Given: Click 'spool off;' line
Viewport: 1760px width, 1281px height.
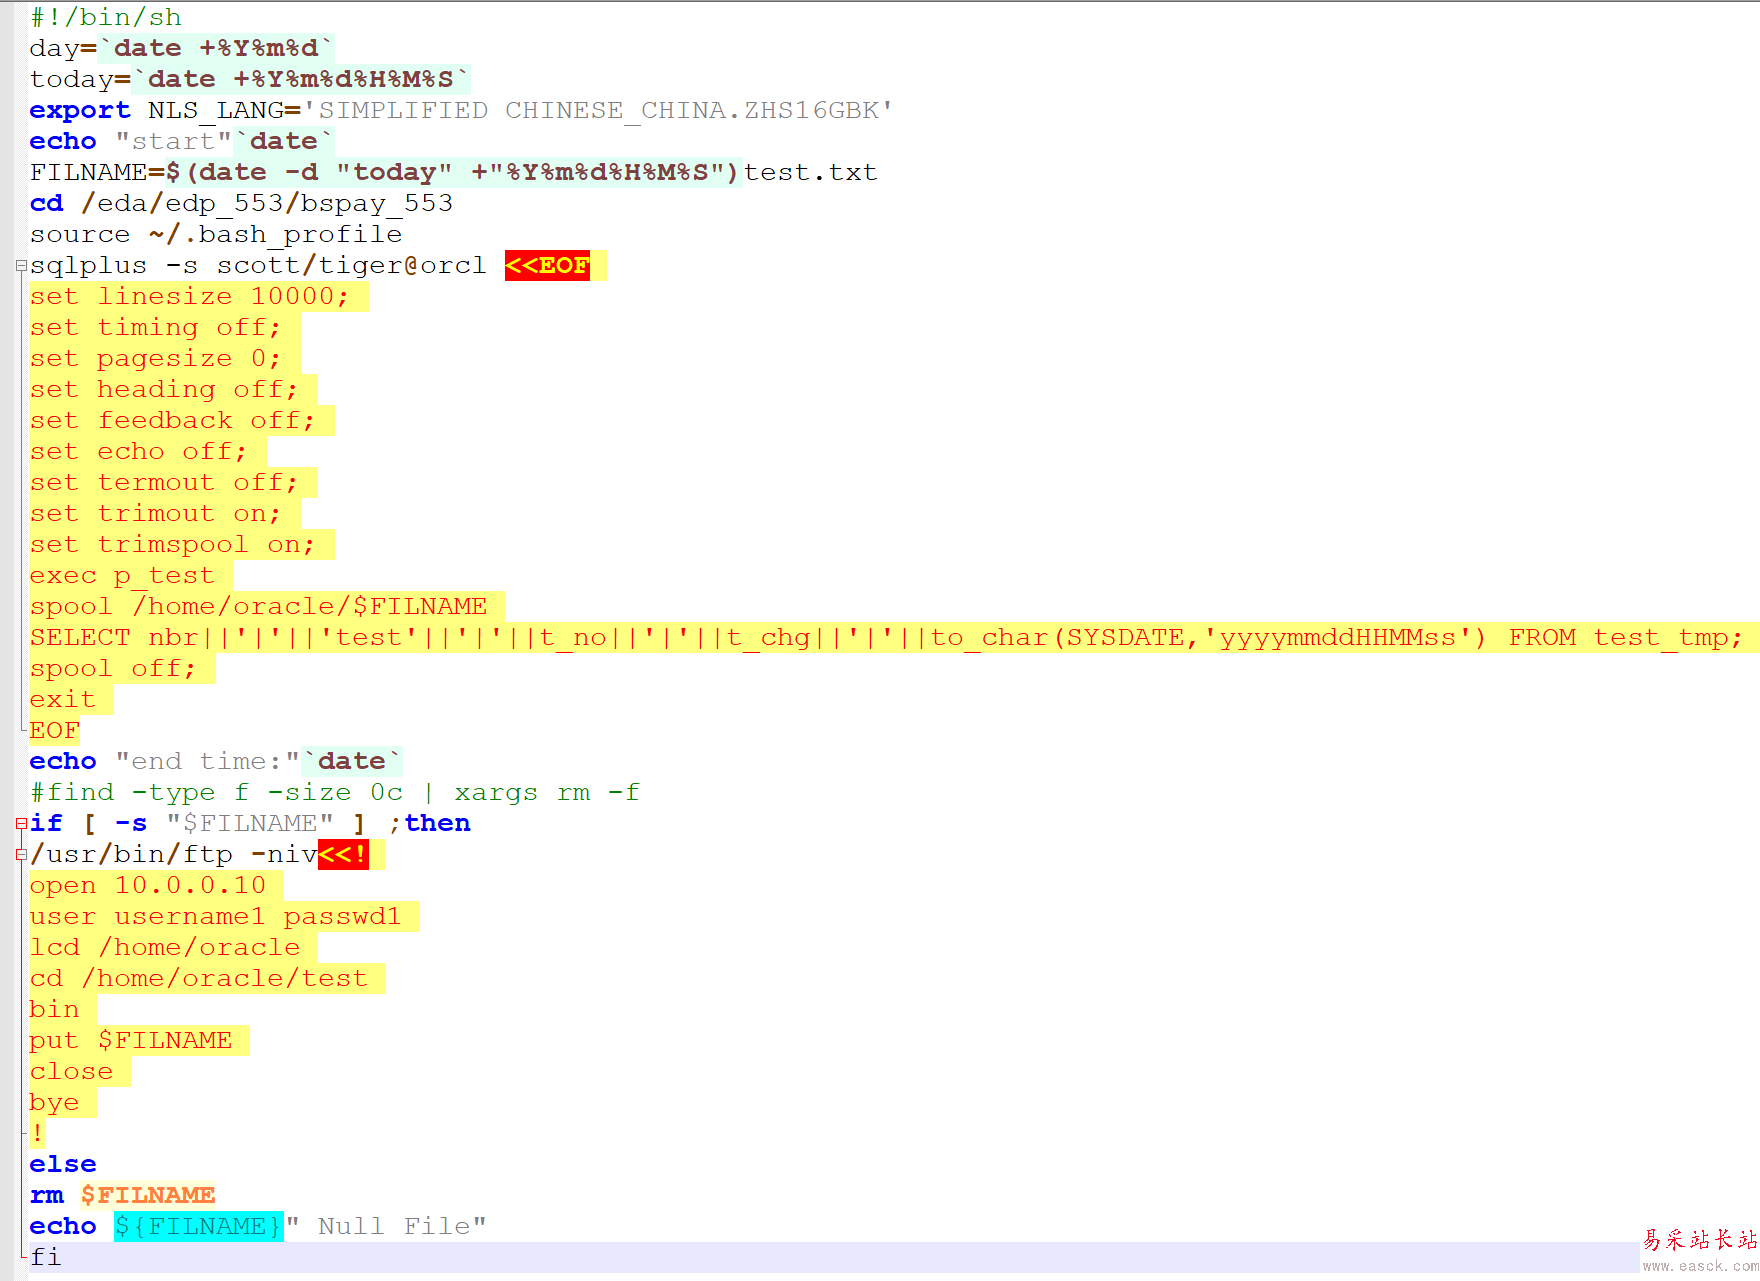Looking at the screenshot, I should tap(113, 668).
